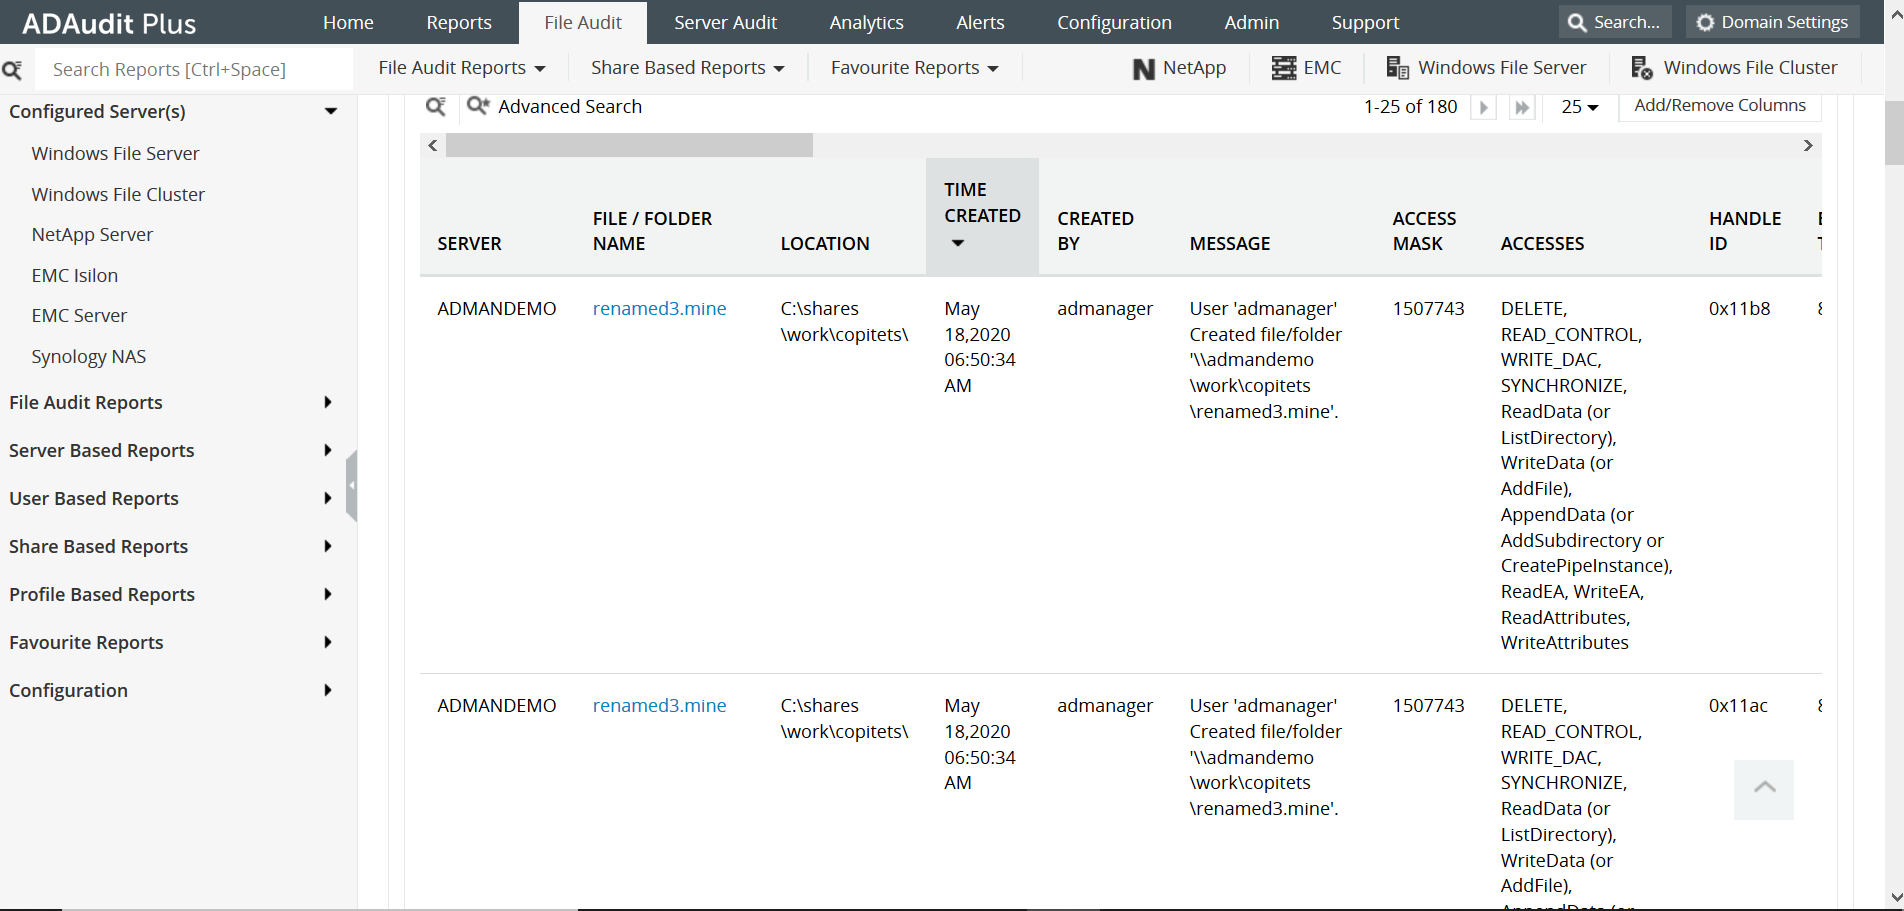The image size is (1904, 911).
Task: Toggle Time Created sort order
Action: pyautogui.click(x=957, y=243)
